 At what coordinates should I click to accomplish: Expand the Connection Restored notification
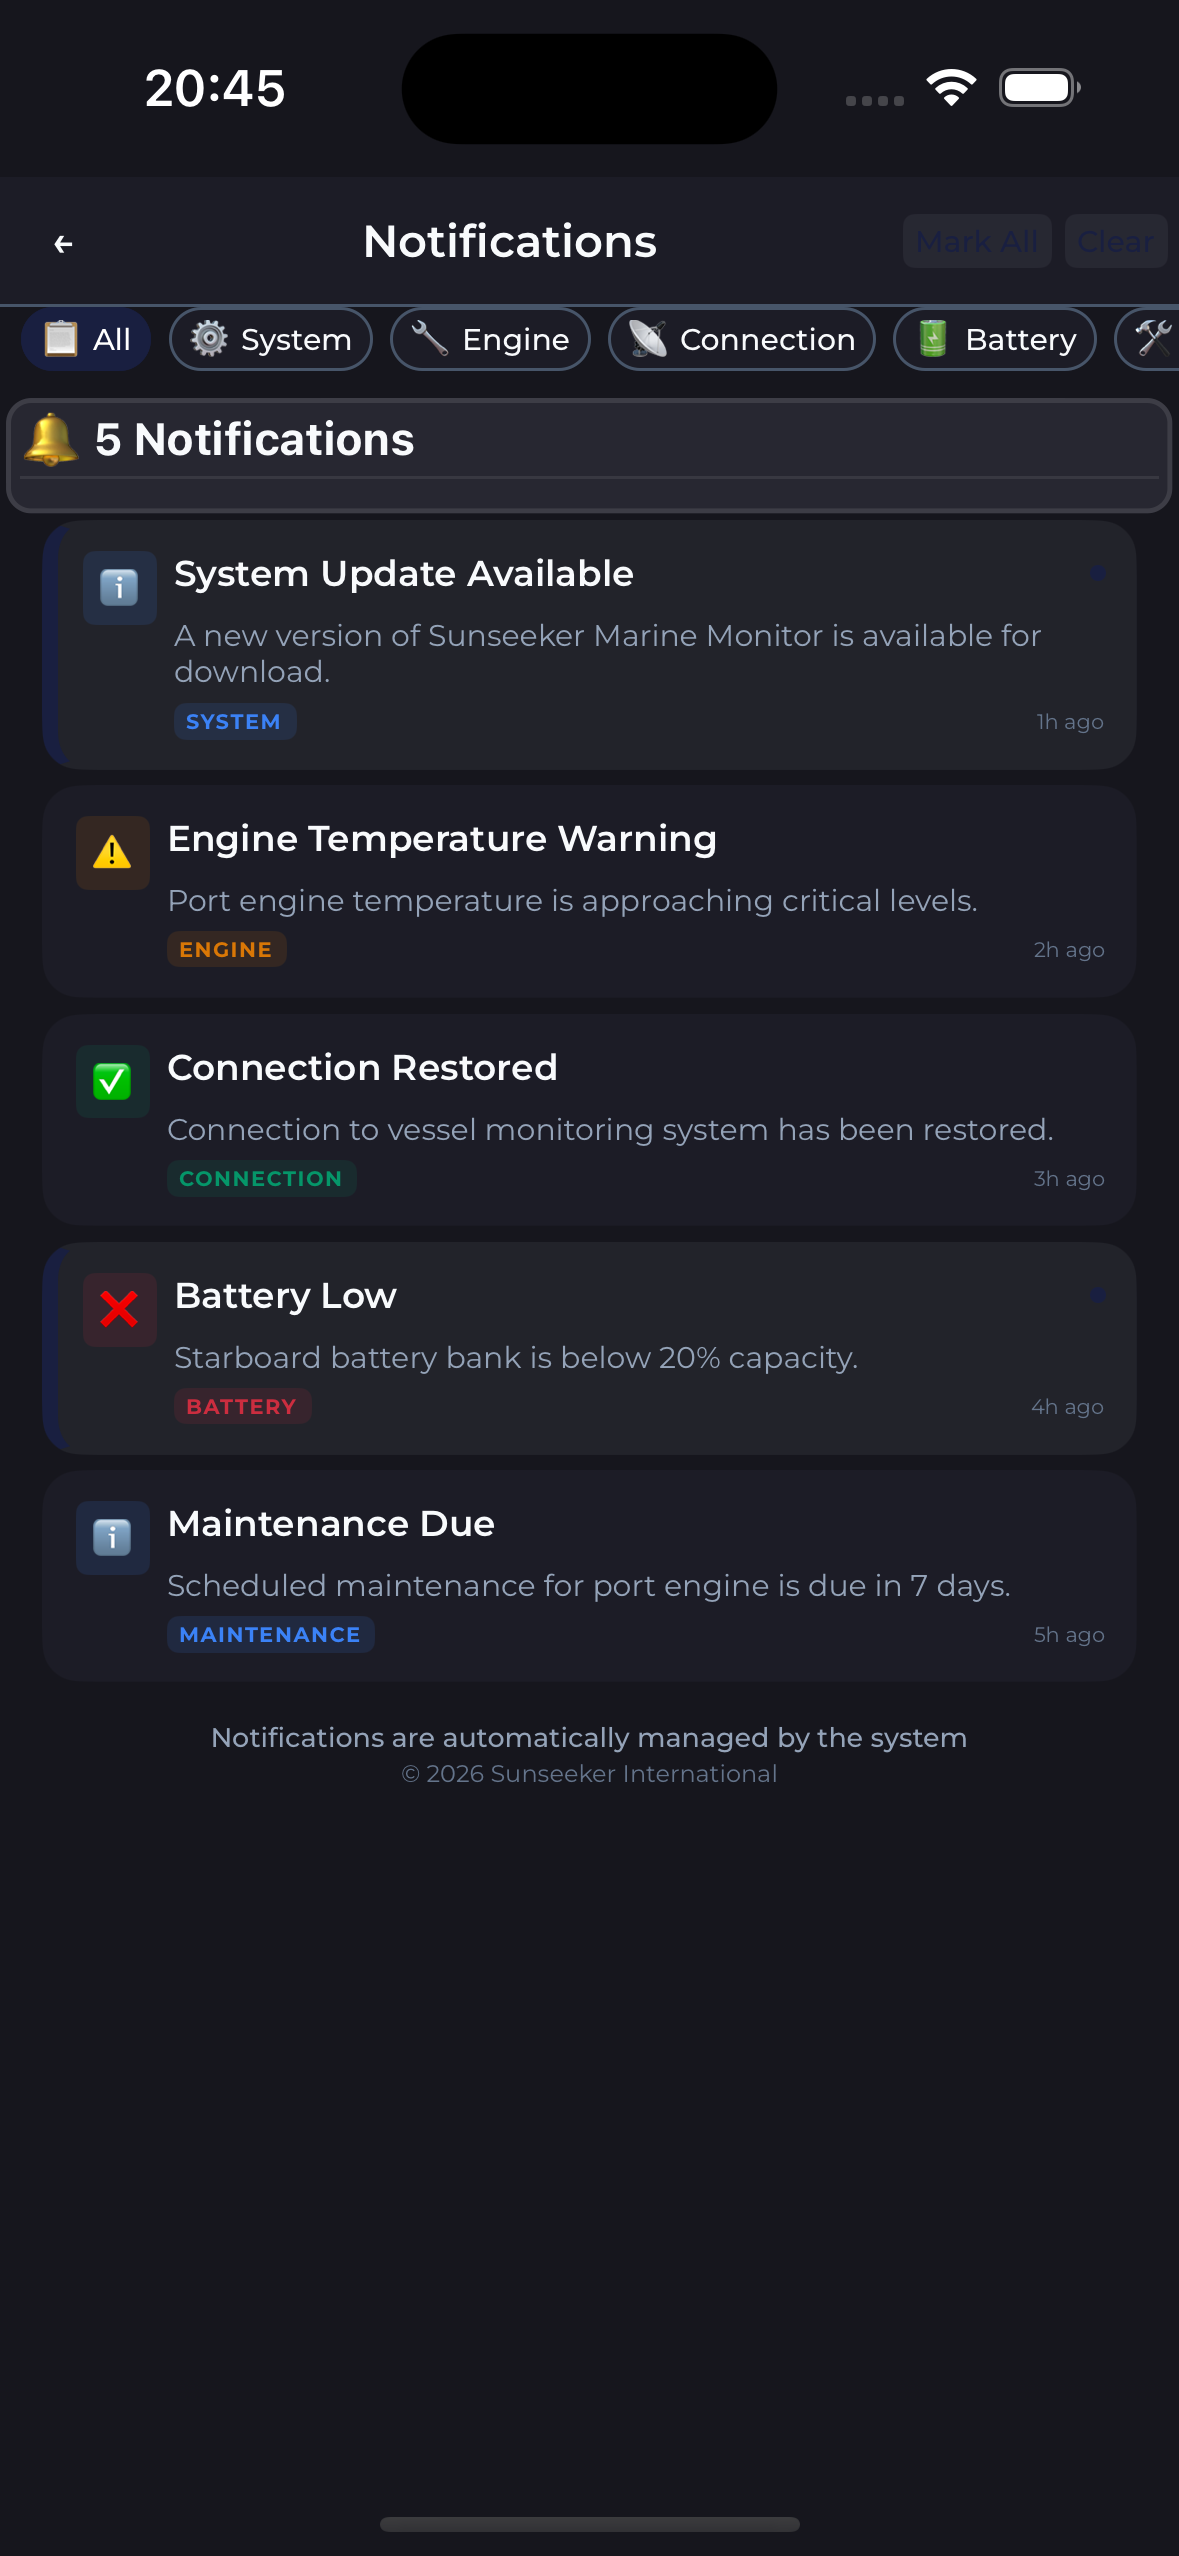(x=590, y=1118)
